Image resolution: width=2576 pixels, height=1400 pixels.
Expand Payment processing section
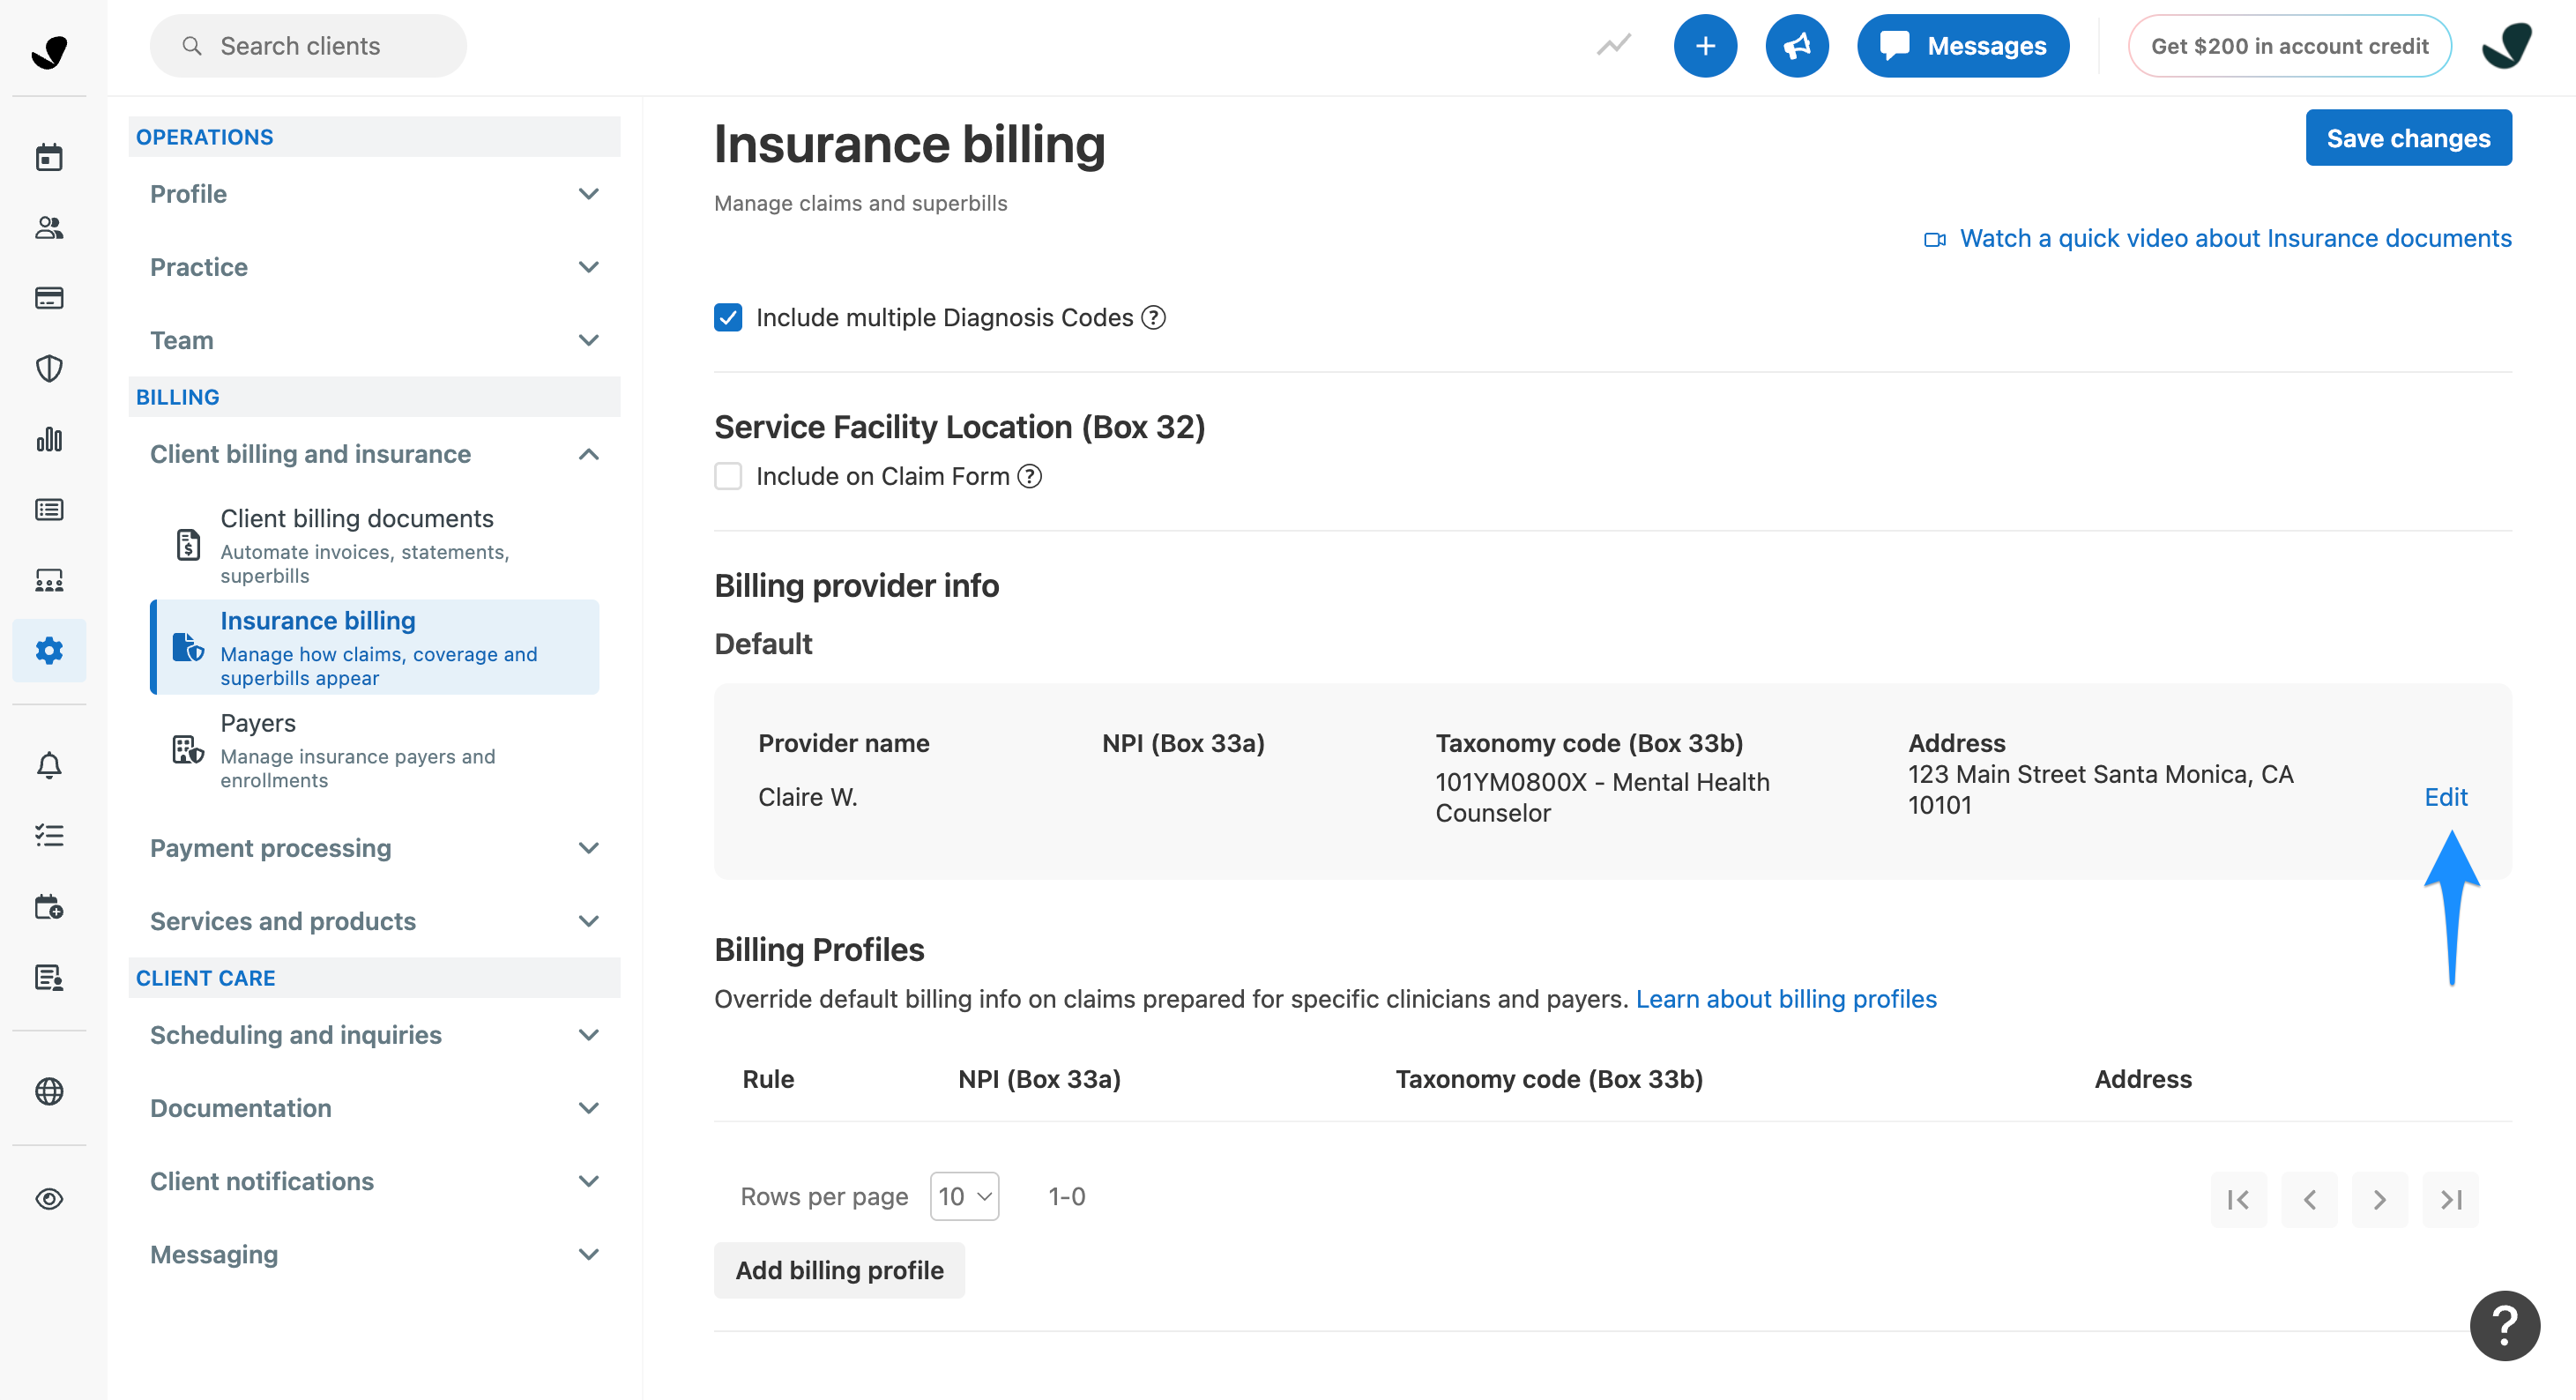374,848
